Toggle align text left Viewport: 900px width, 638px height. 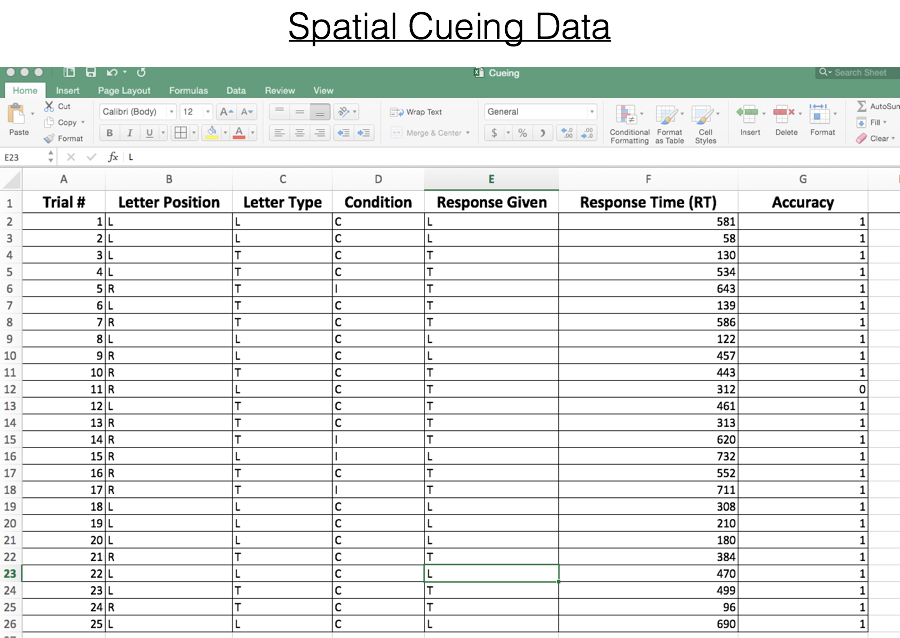coord(279,133)
